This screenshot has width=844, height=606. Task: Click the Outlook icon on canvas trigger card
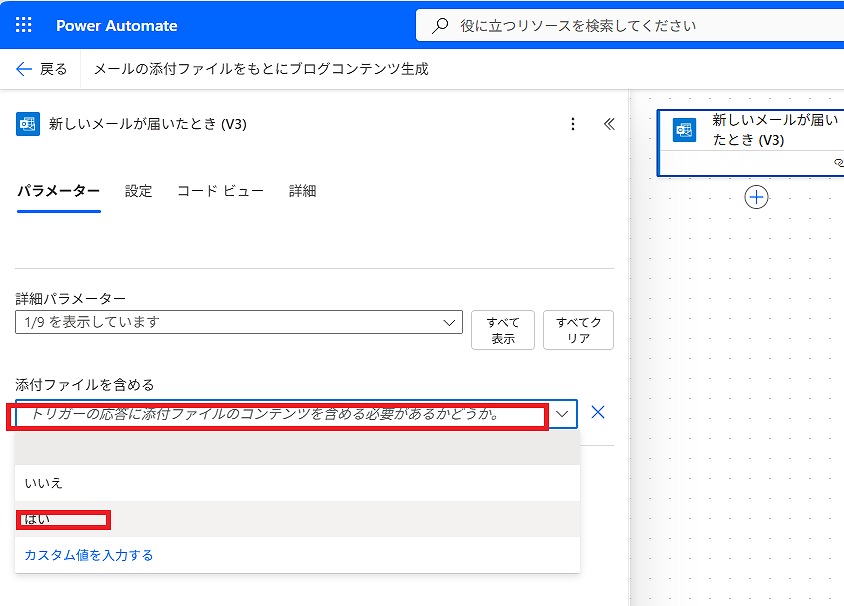[684, 131]
